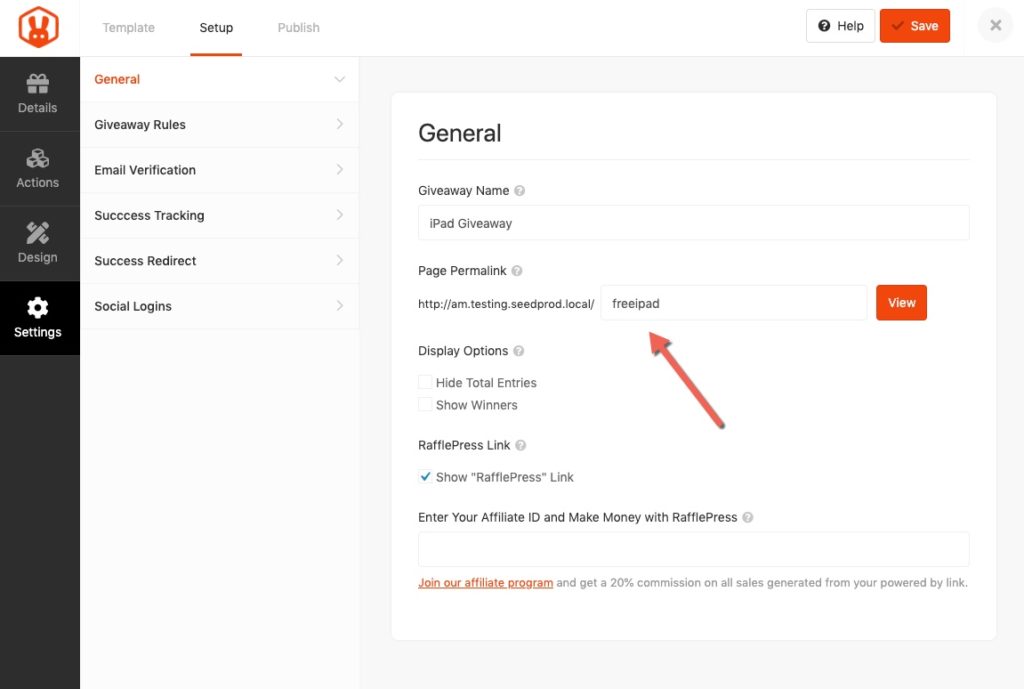Open the Help button
1024x689 pixels.
[840, 26]
